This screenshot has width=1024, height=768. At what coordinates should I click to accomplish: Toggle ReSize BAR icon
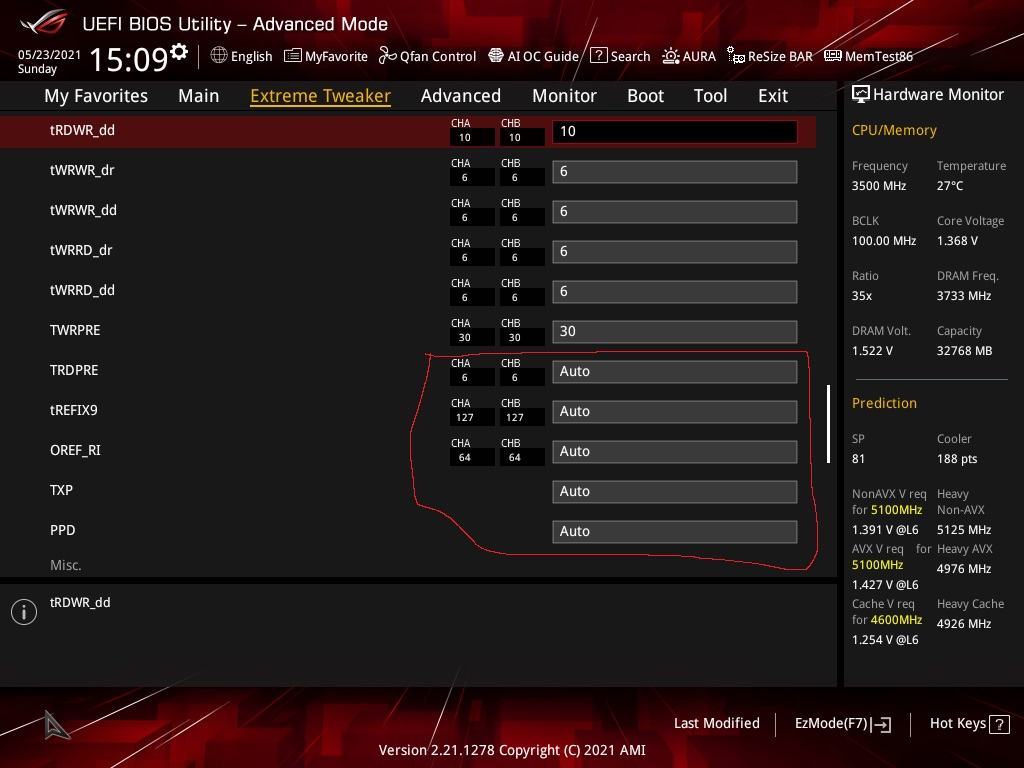(736, 56)
